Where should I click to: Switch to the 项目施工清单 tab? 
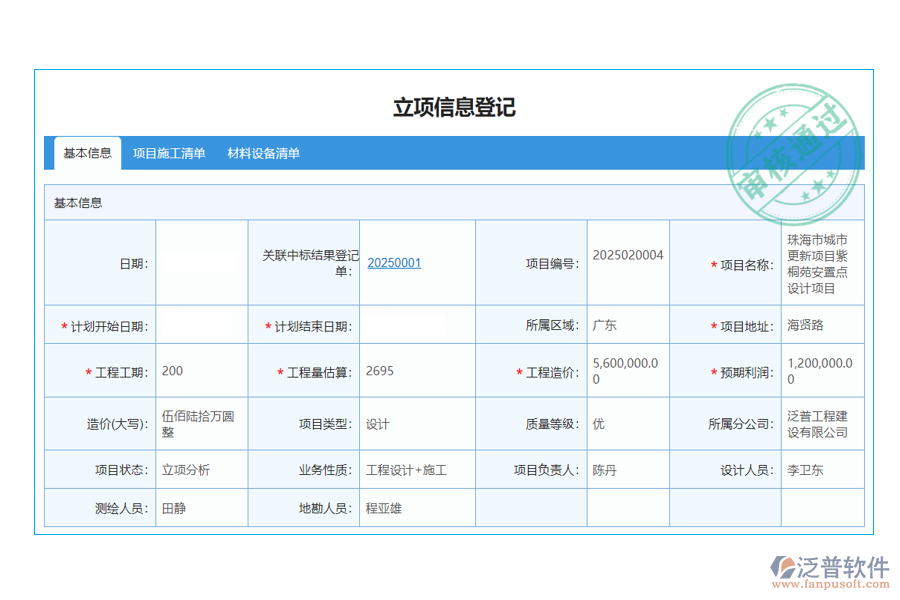(x=168, y=153)
